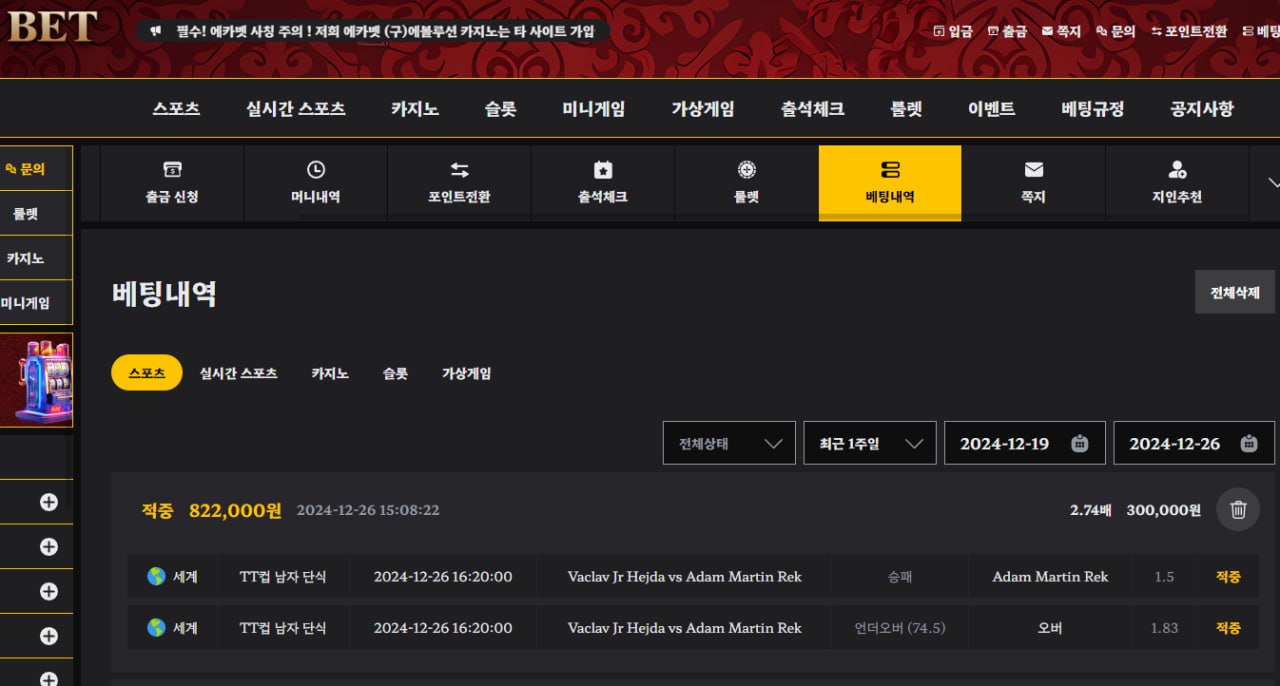1280x686 pixels.
Task: Click the refer-a-friend (지인추천) icon
Action: 1176,170
